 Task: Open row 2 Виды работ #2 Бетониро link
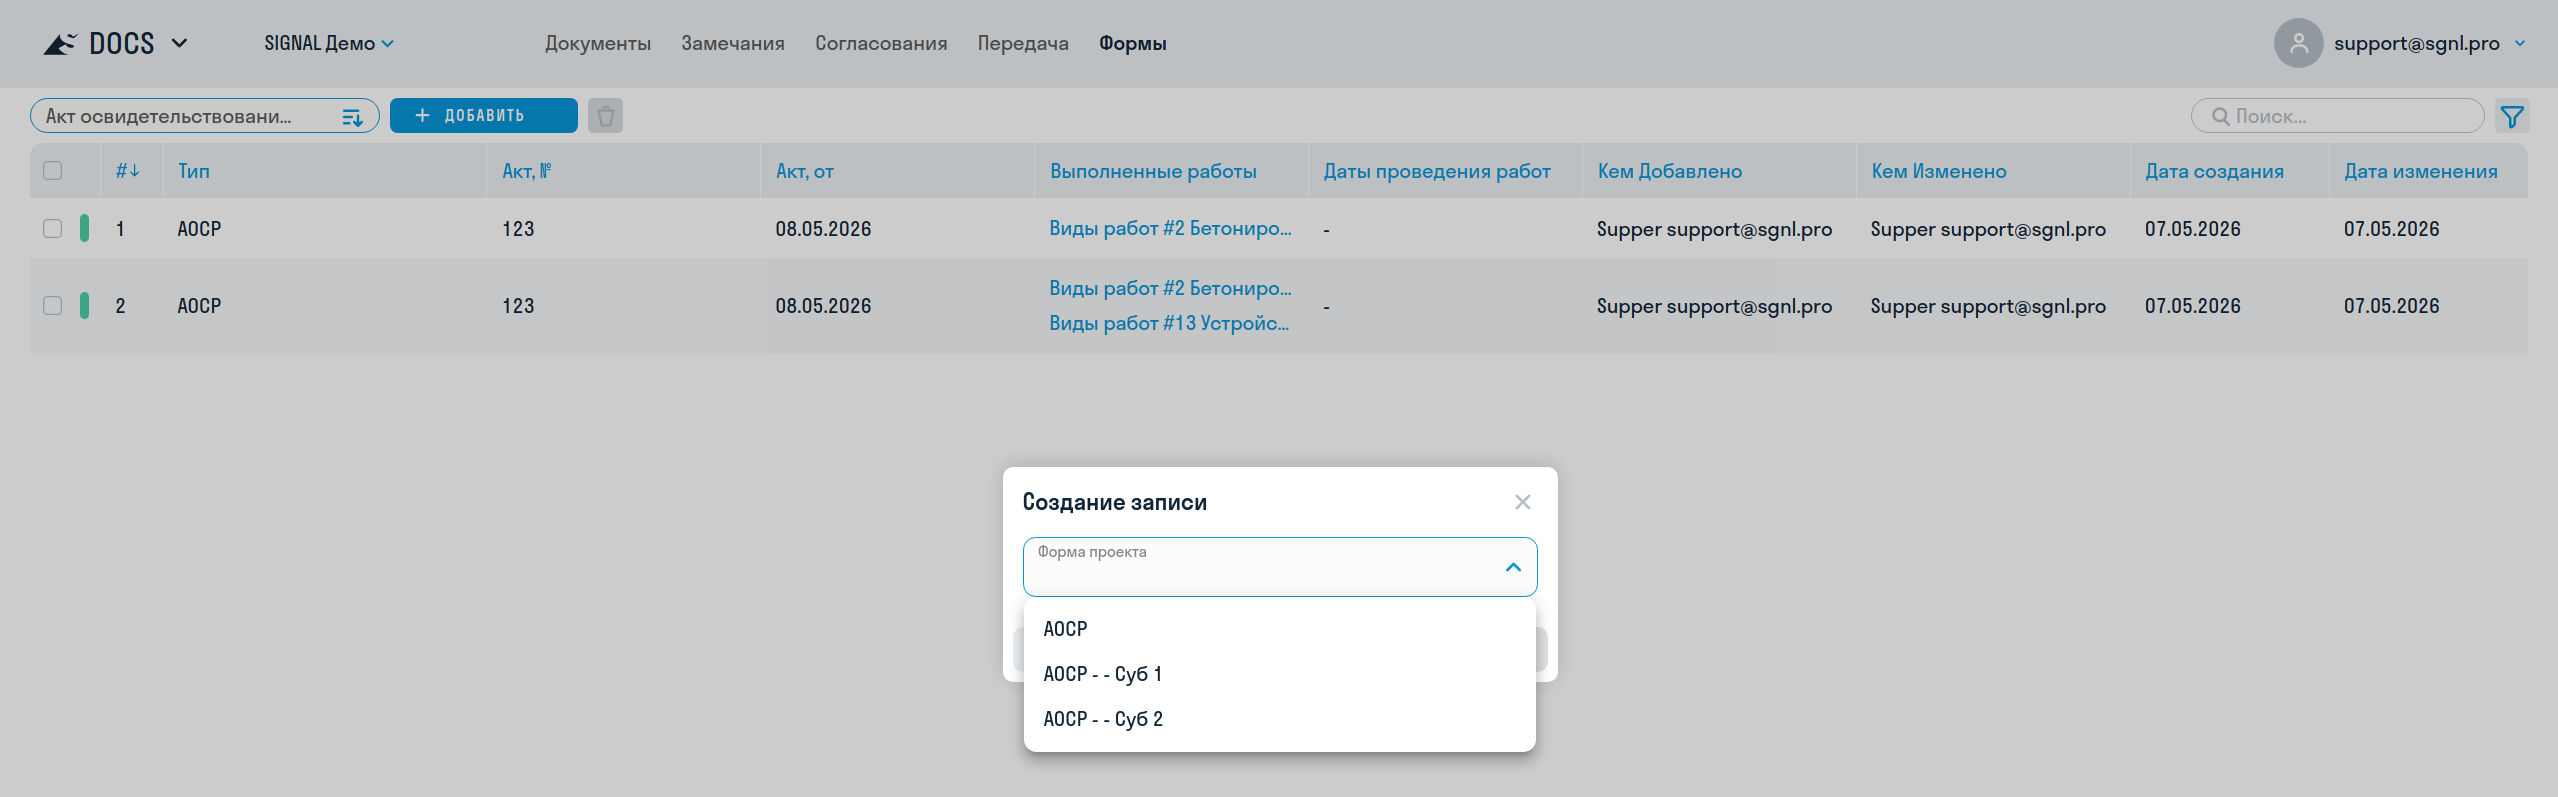click(x=1170, y=289)
